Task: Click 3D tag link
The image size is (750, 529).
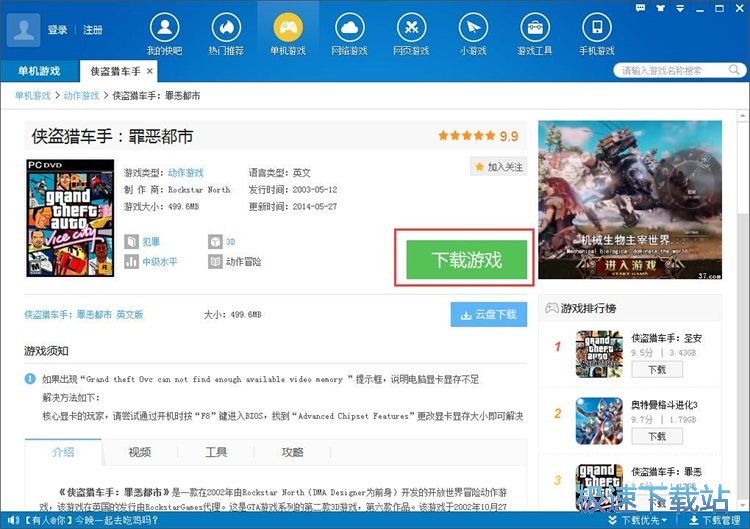Action: pos(231,242)
